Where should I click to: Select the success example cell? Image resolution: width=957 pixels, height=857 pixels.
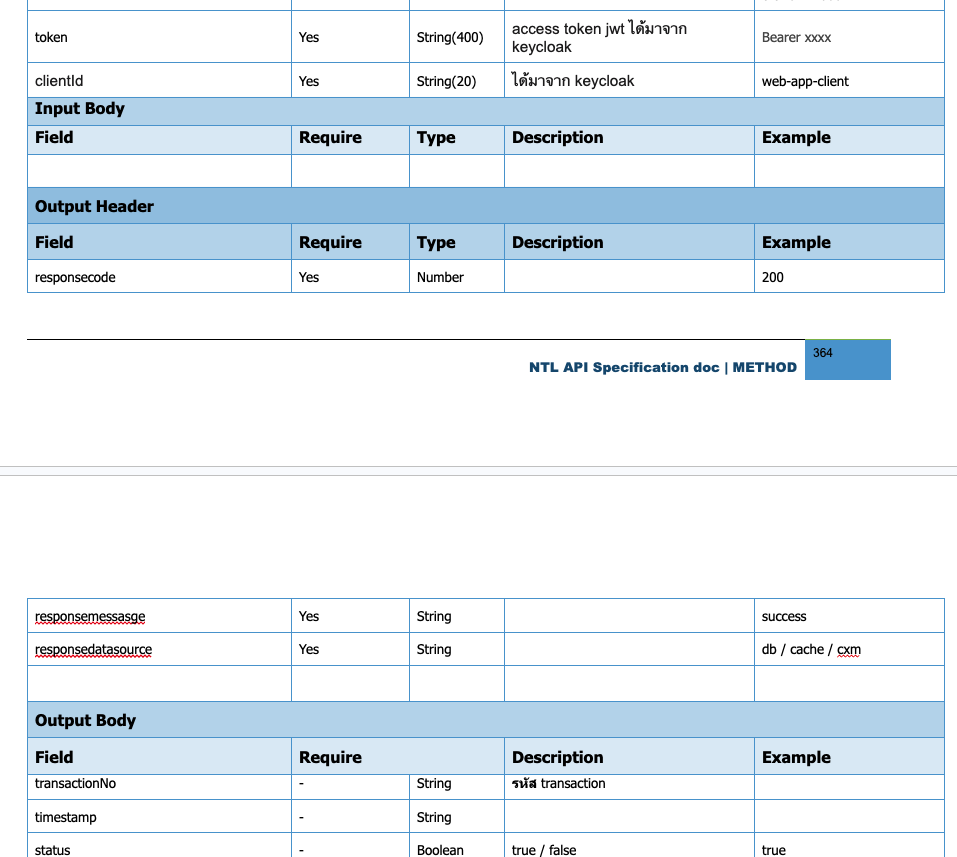click(784, 616)
